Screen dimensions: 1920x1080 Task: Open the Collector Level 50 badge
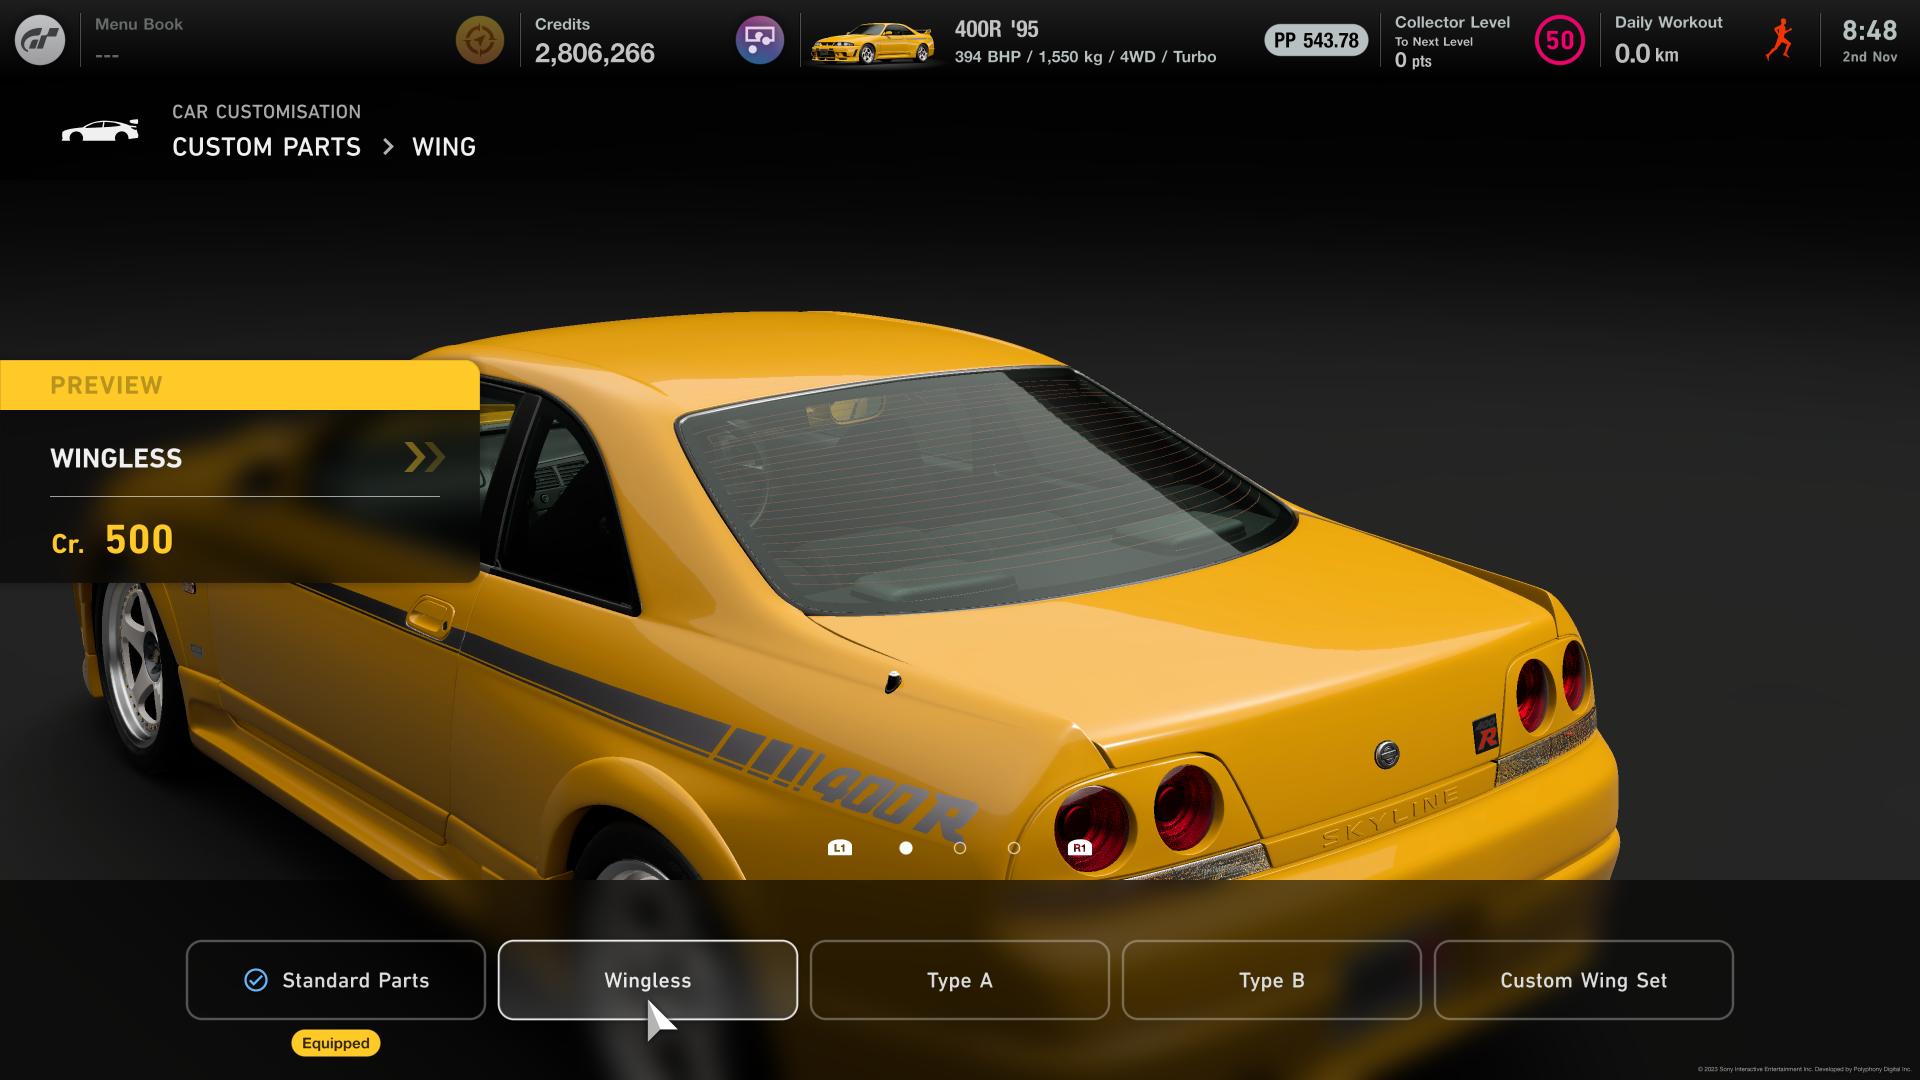1560,40
